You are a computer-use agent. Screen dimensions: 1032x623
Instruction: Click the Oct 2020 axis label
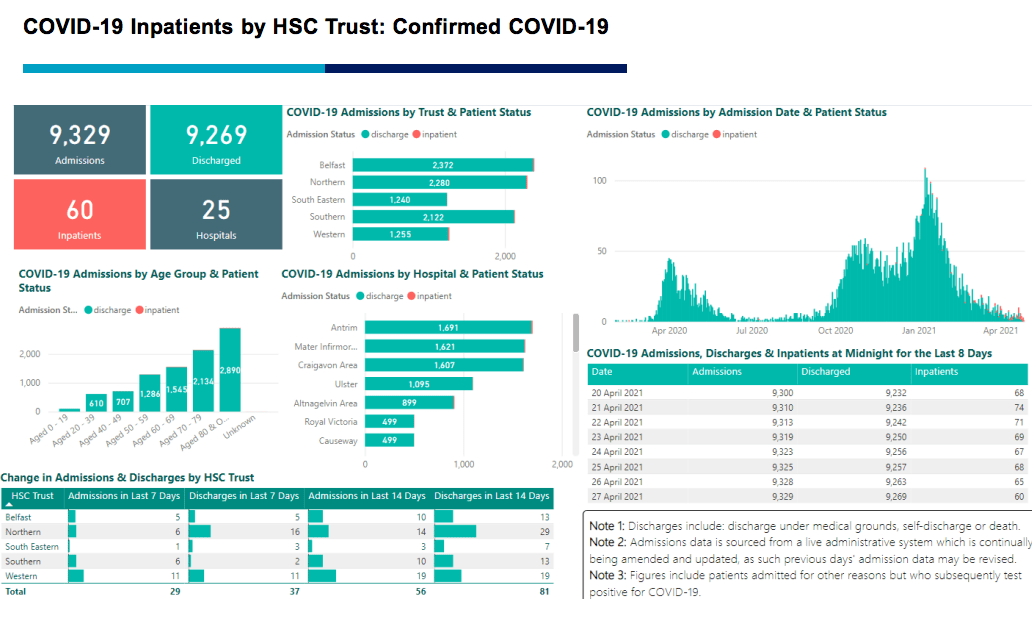pos(835,331)
